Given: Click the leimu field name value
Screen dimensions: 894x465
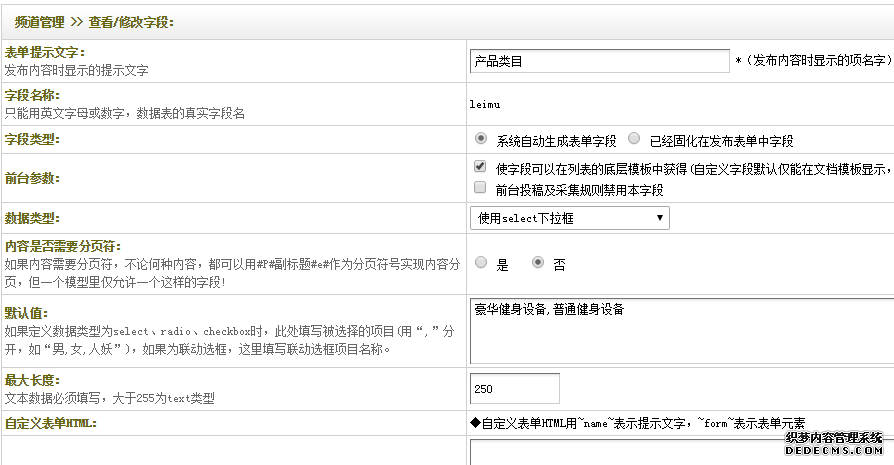Looking at the screenshot, I should click(484, 103).
